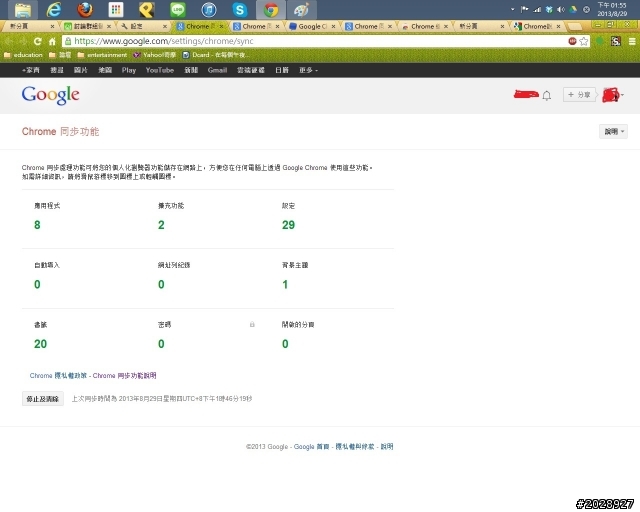
Task: Click the network signal tray icon
Action: coord(537,9)
